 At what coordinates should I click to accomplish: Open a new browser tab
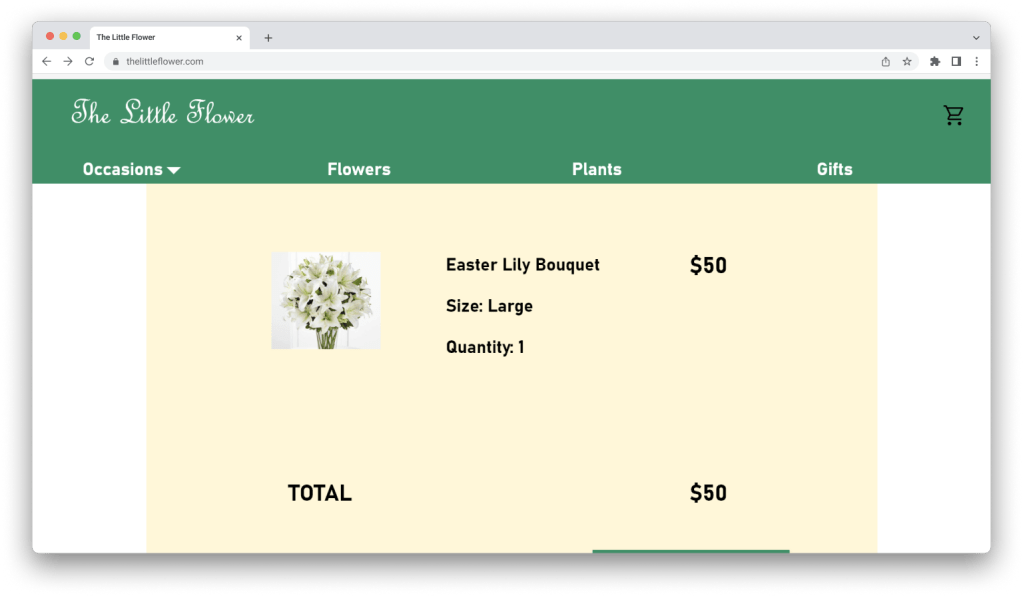pyautogui.click(x=268, y=38)
